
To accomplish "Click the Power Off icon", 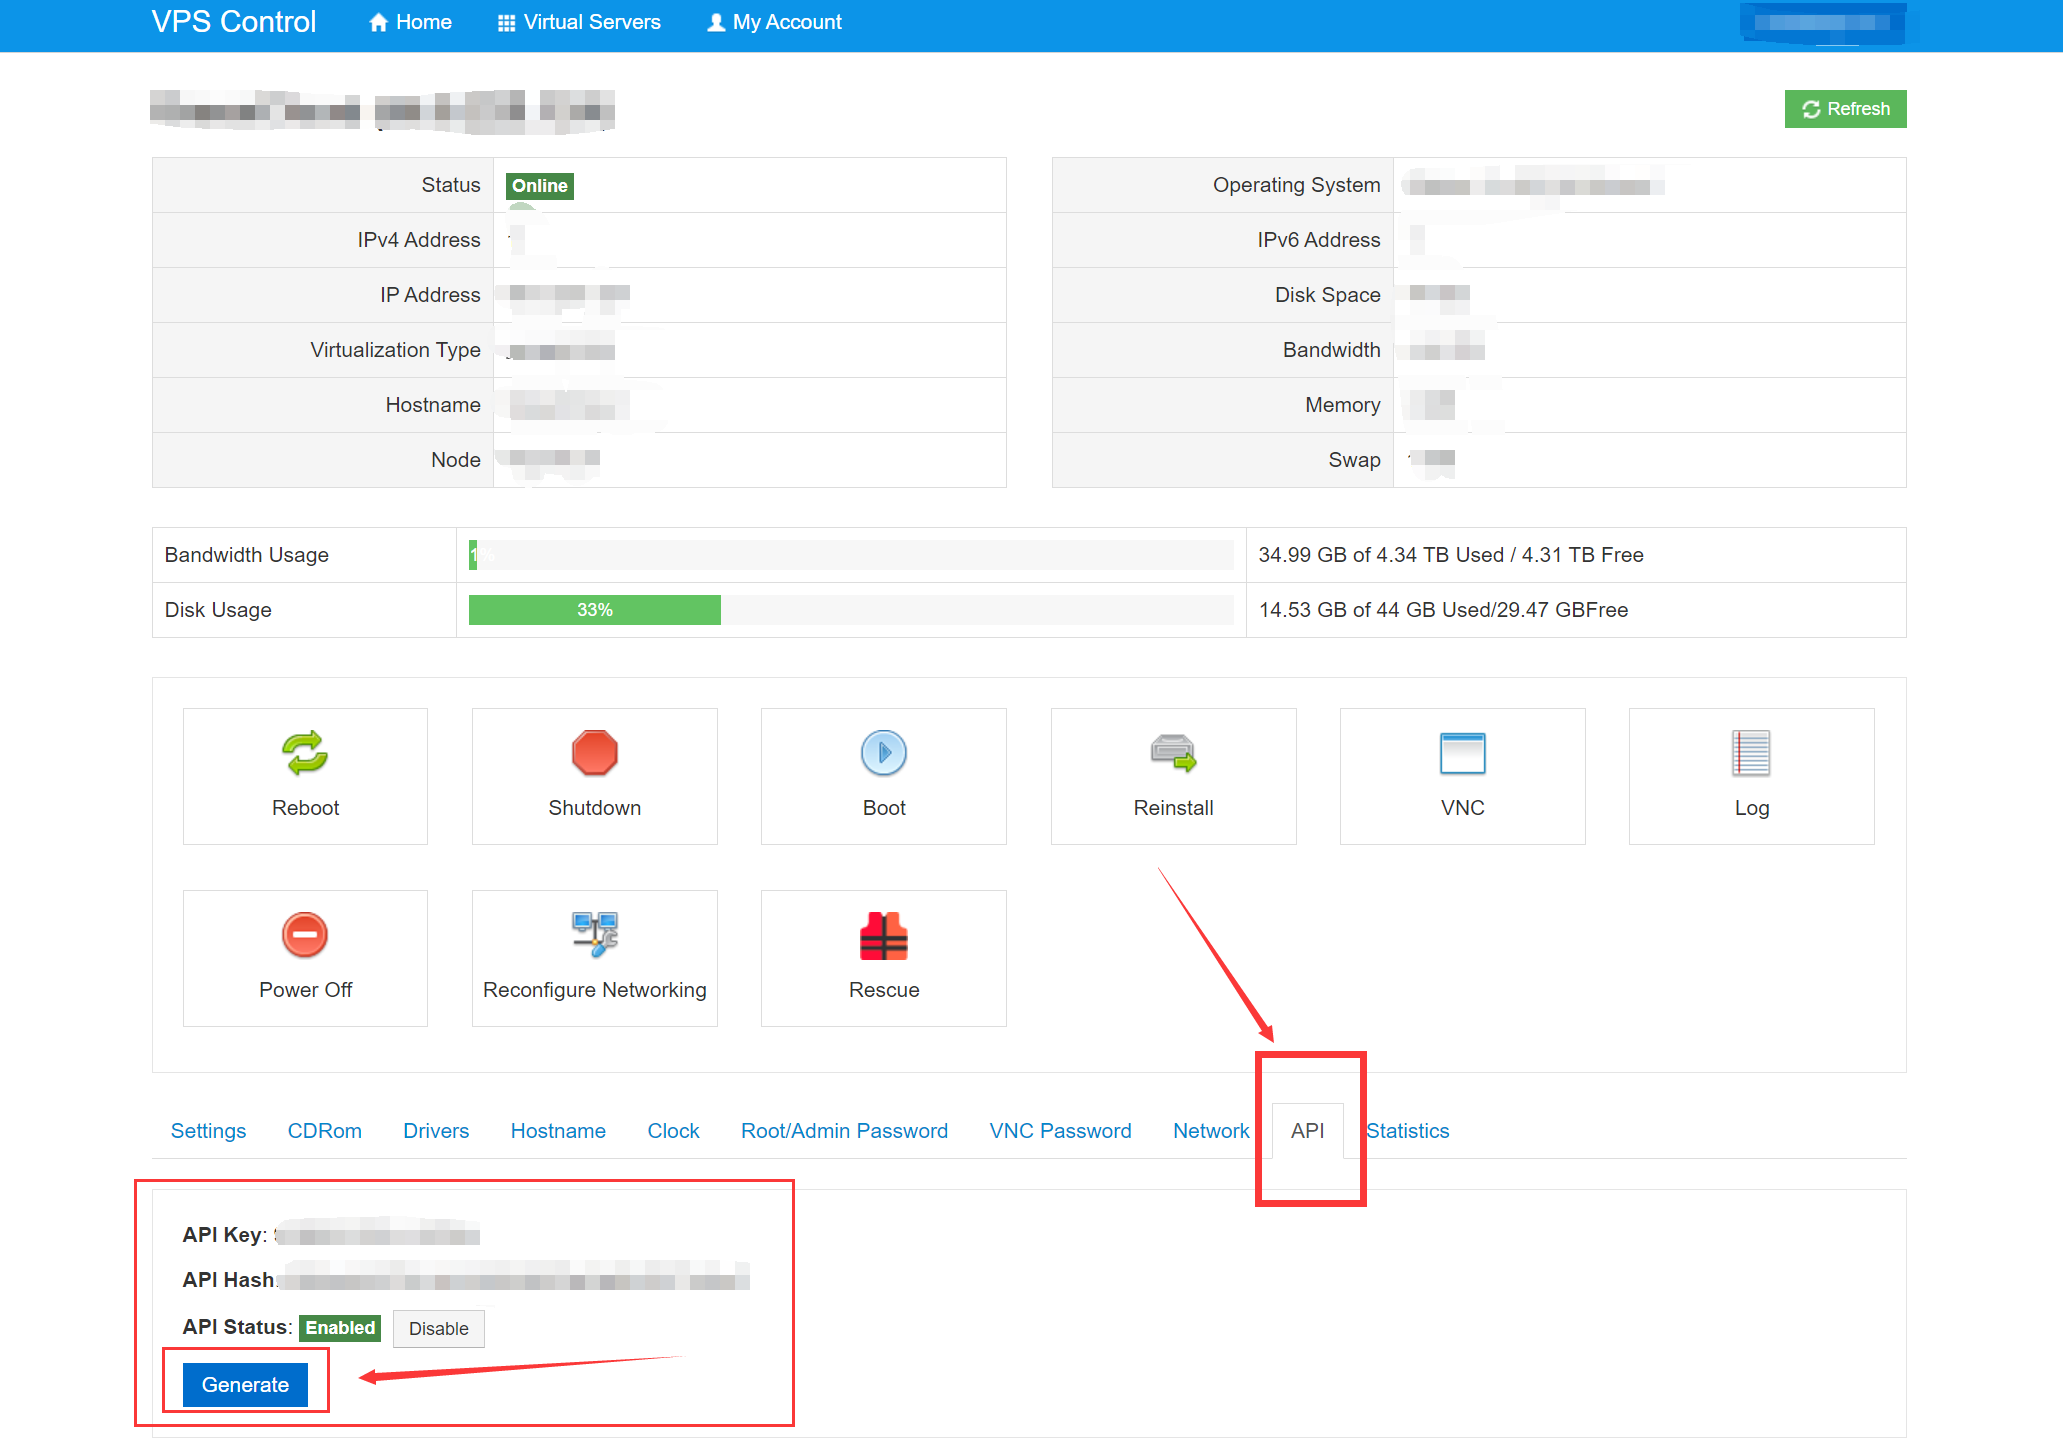I will 305,936.
